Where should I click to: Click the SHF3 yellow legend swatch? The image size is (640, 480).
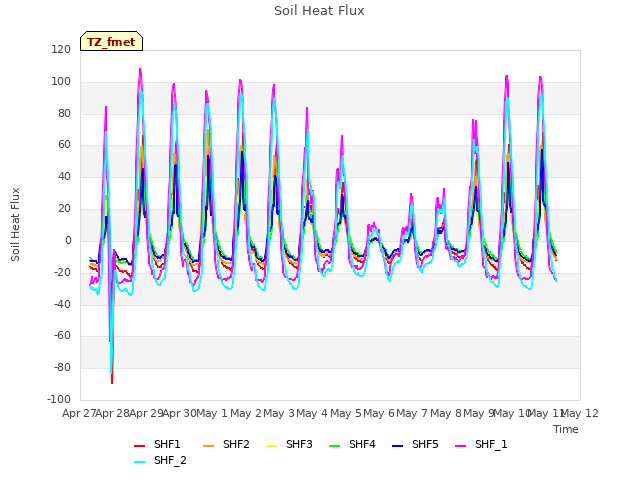click(x=271, y=446)
